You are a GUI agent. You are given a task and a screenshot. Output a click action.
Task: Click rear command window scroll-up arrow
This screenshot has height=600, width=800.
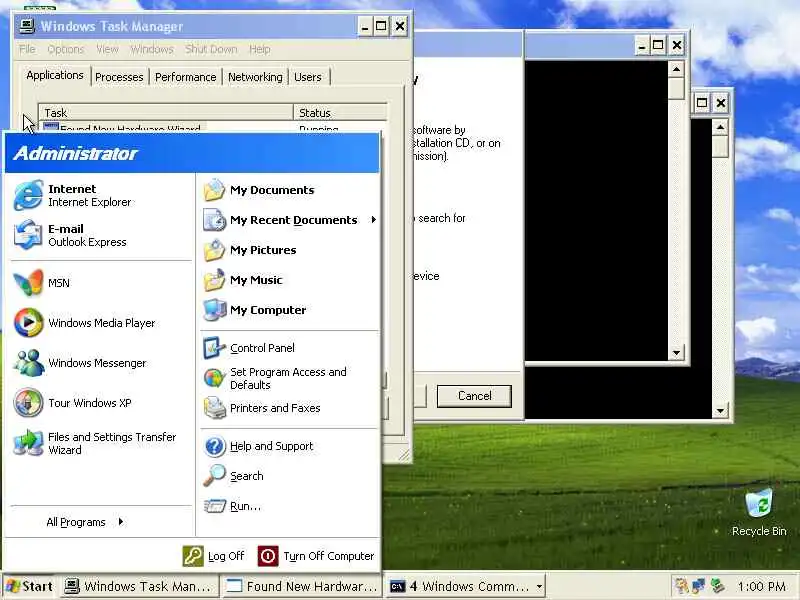720,127
